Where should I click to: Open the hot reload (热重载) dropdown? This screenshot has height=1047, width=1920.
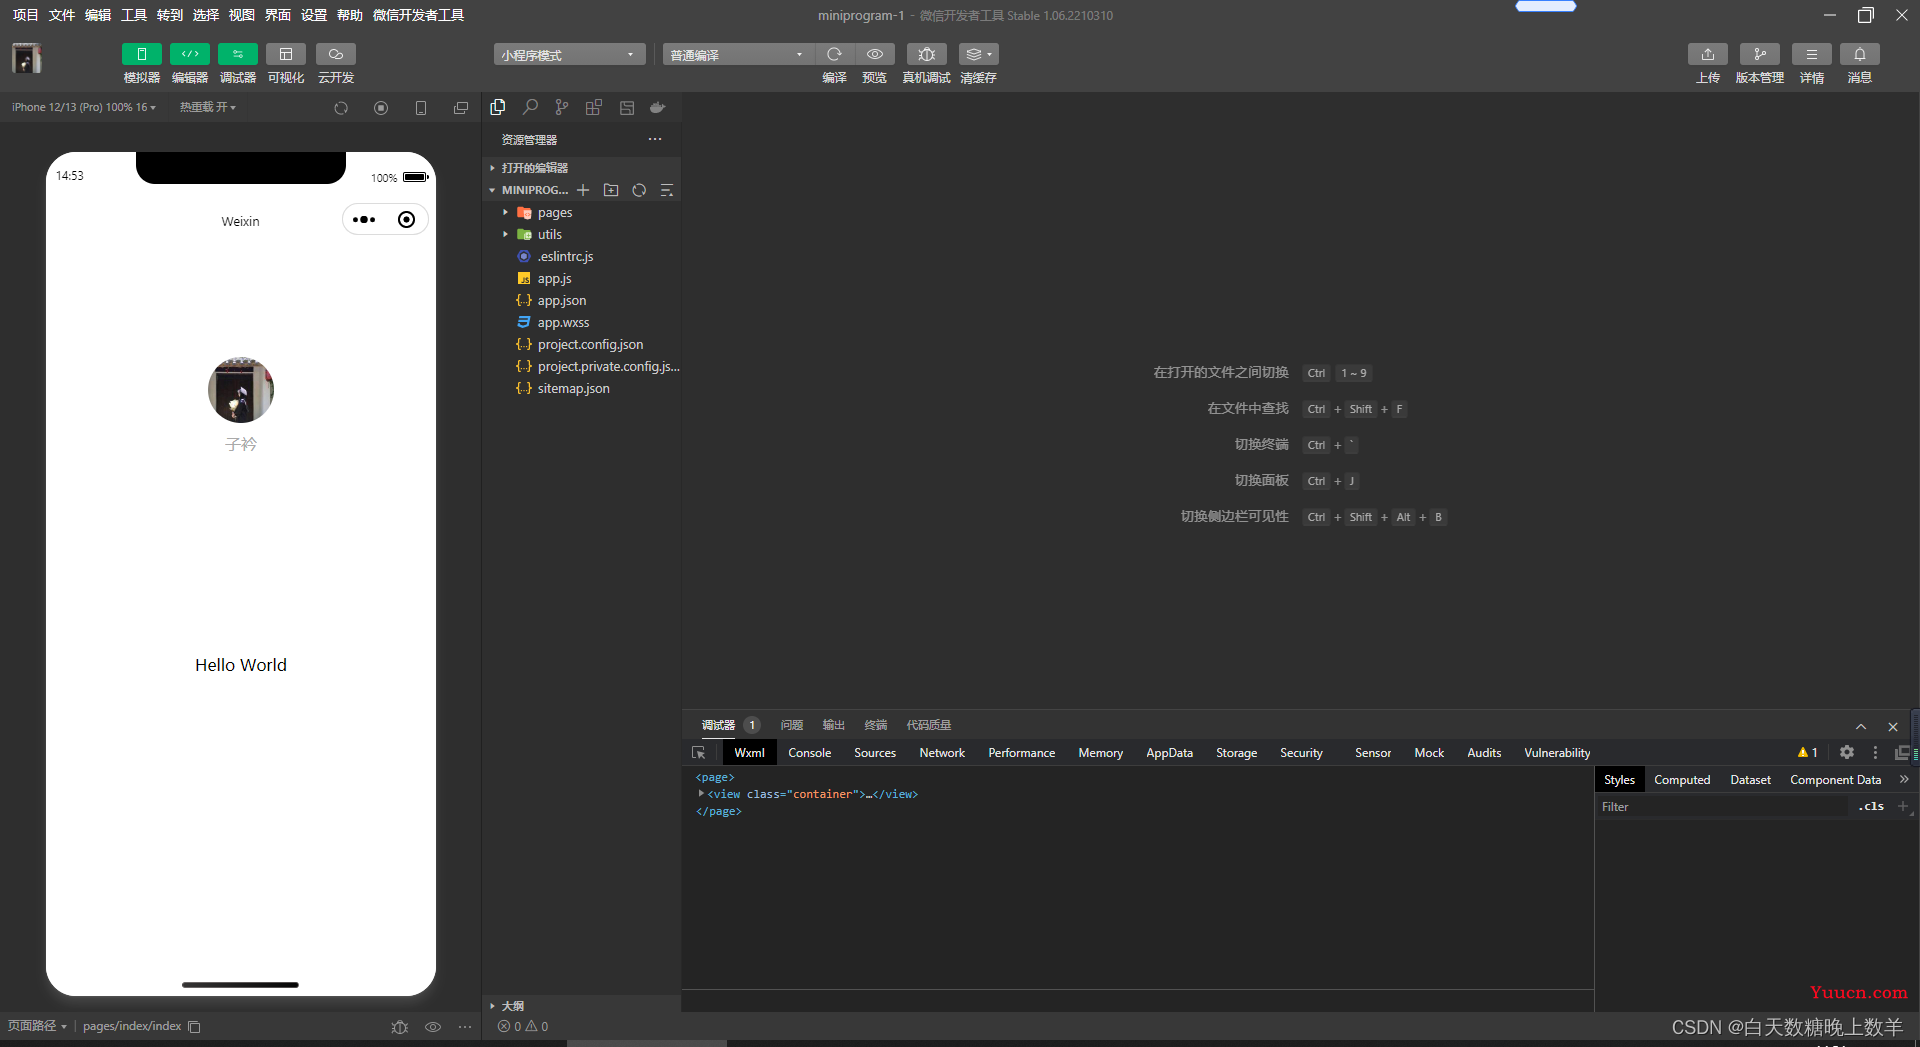207,107
